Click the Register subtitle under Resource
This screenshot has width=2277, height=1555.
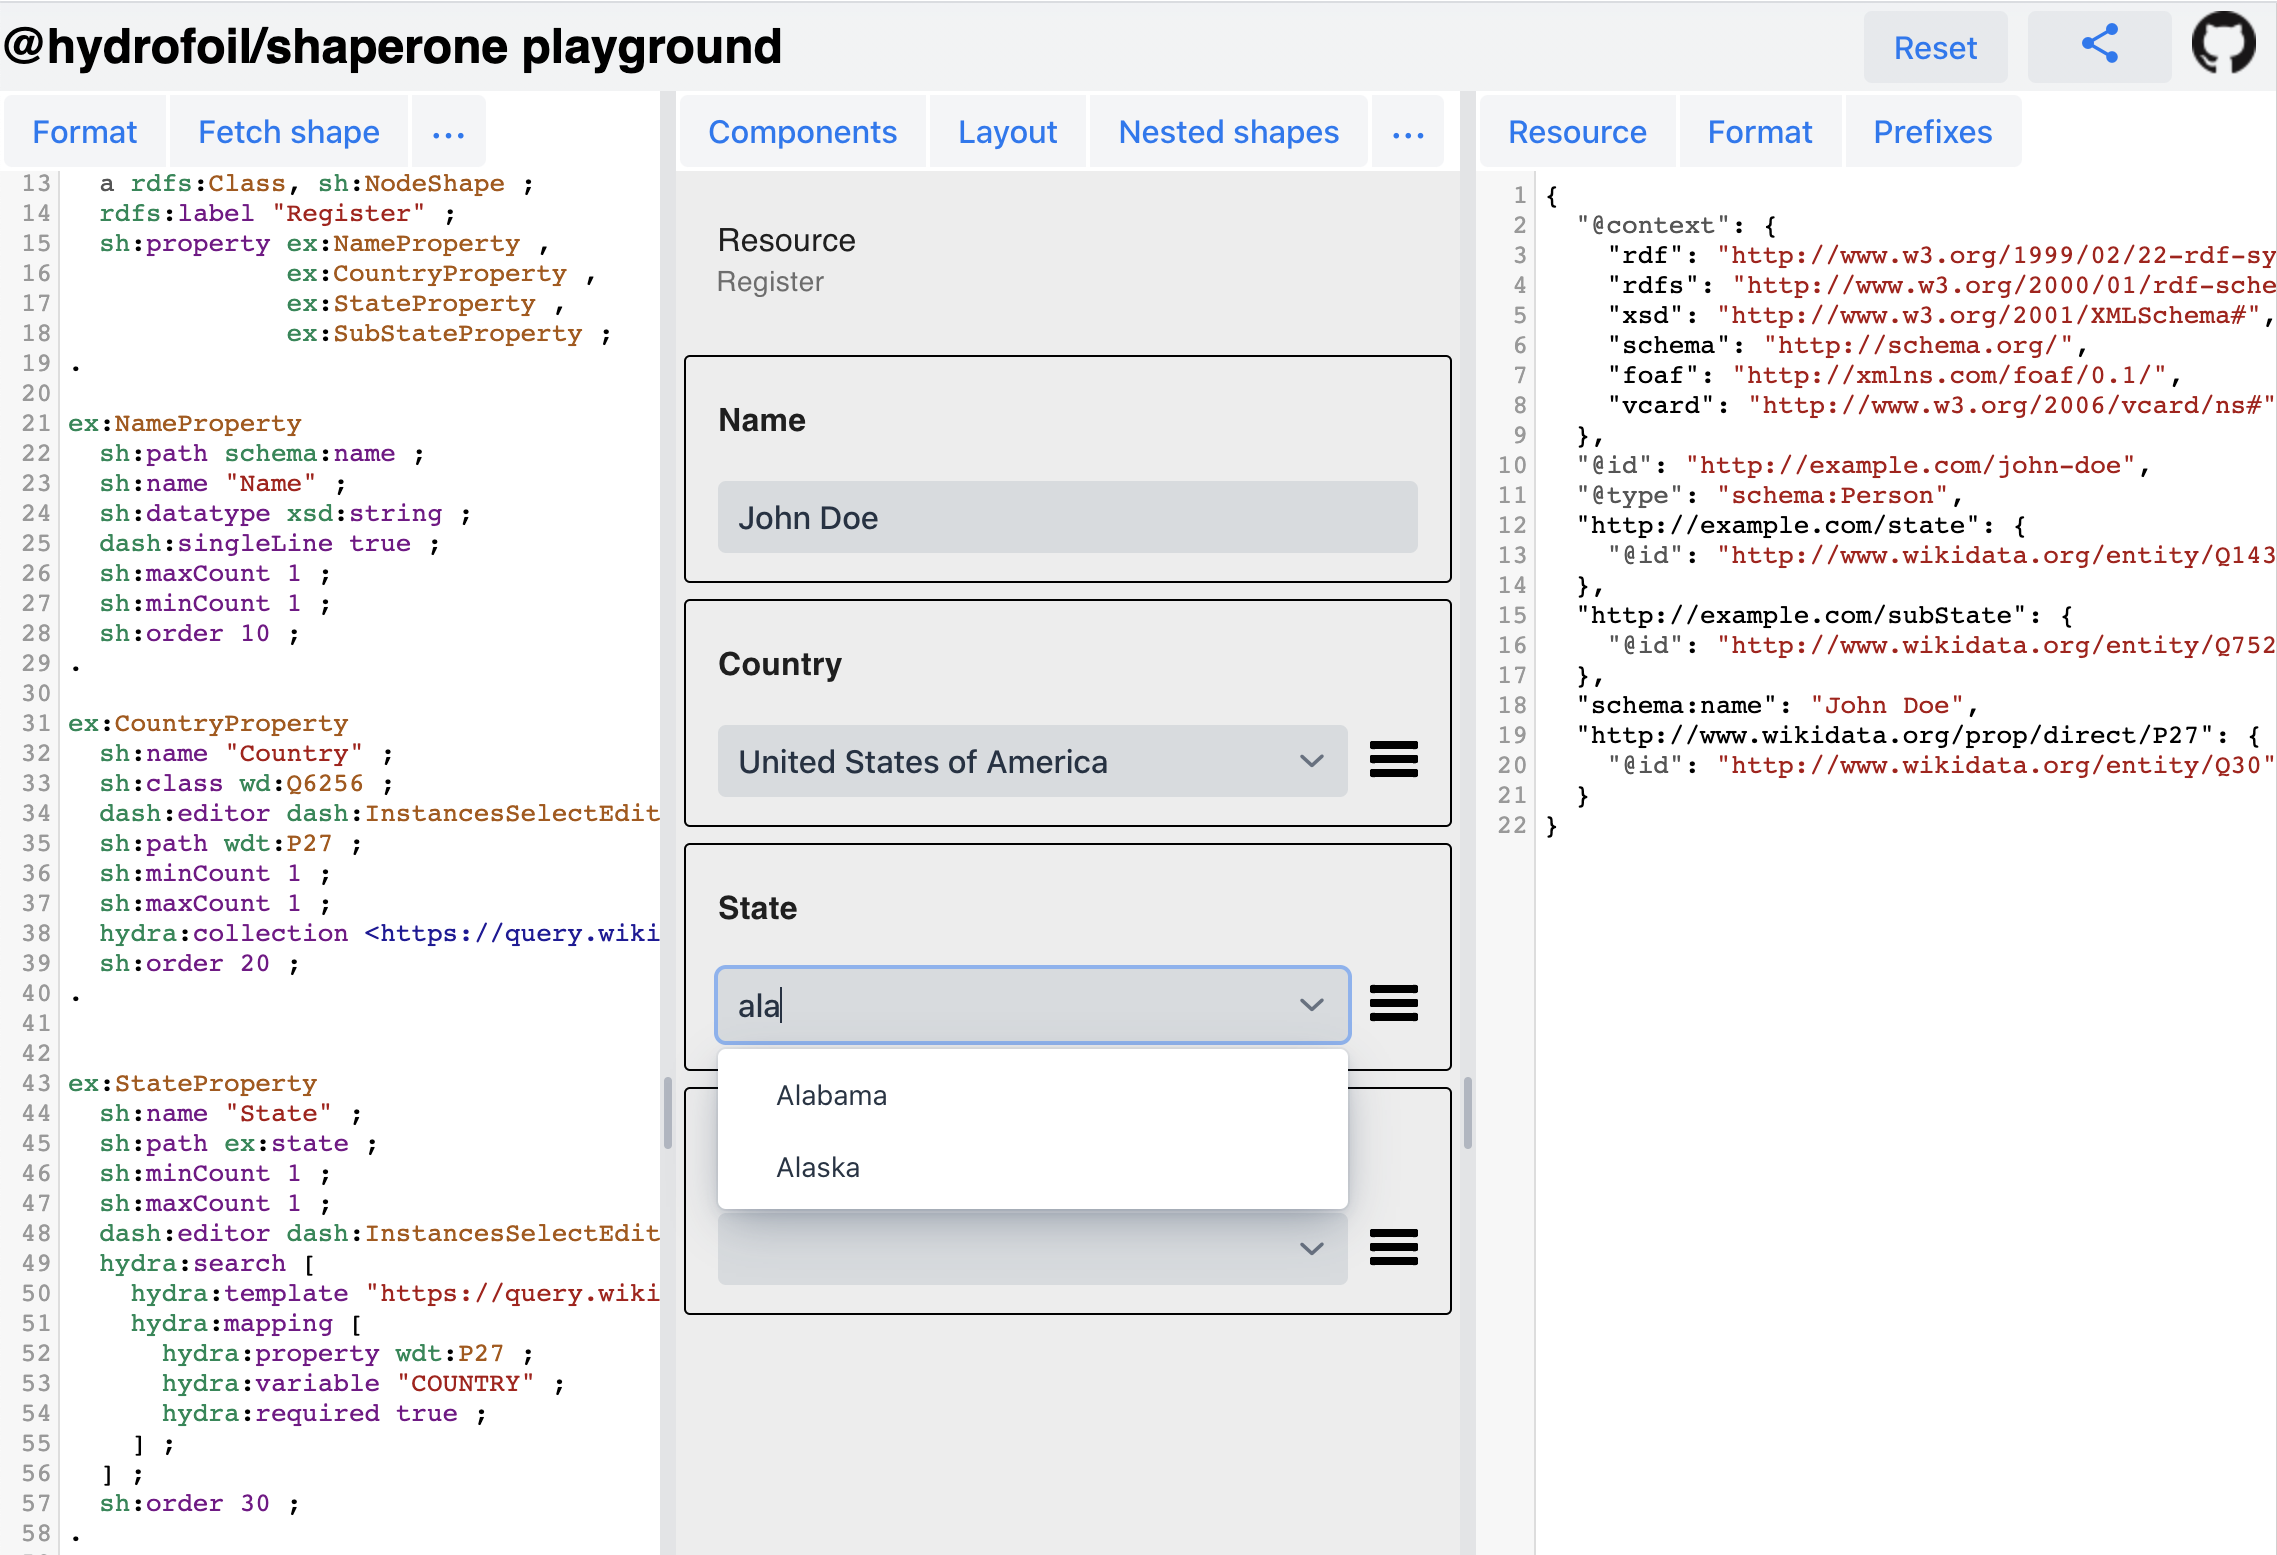770,282
